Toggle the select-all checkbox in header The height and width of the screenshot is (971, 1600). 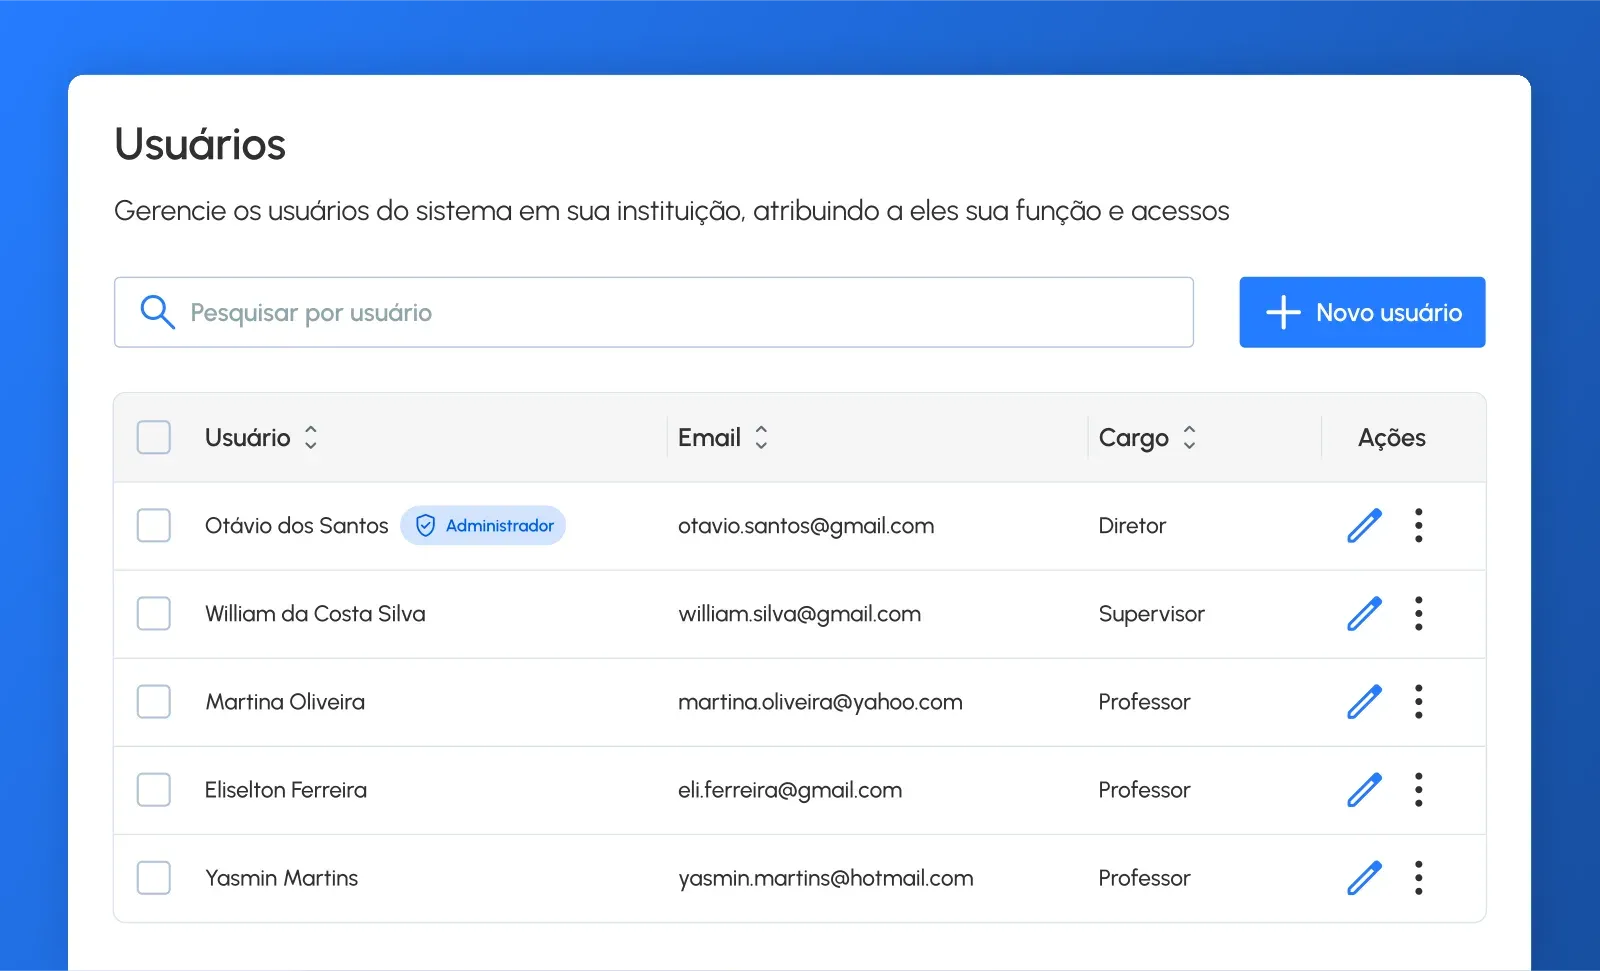(153, 437)
